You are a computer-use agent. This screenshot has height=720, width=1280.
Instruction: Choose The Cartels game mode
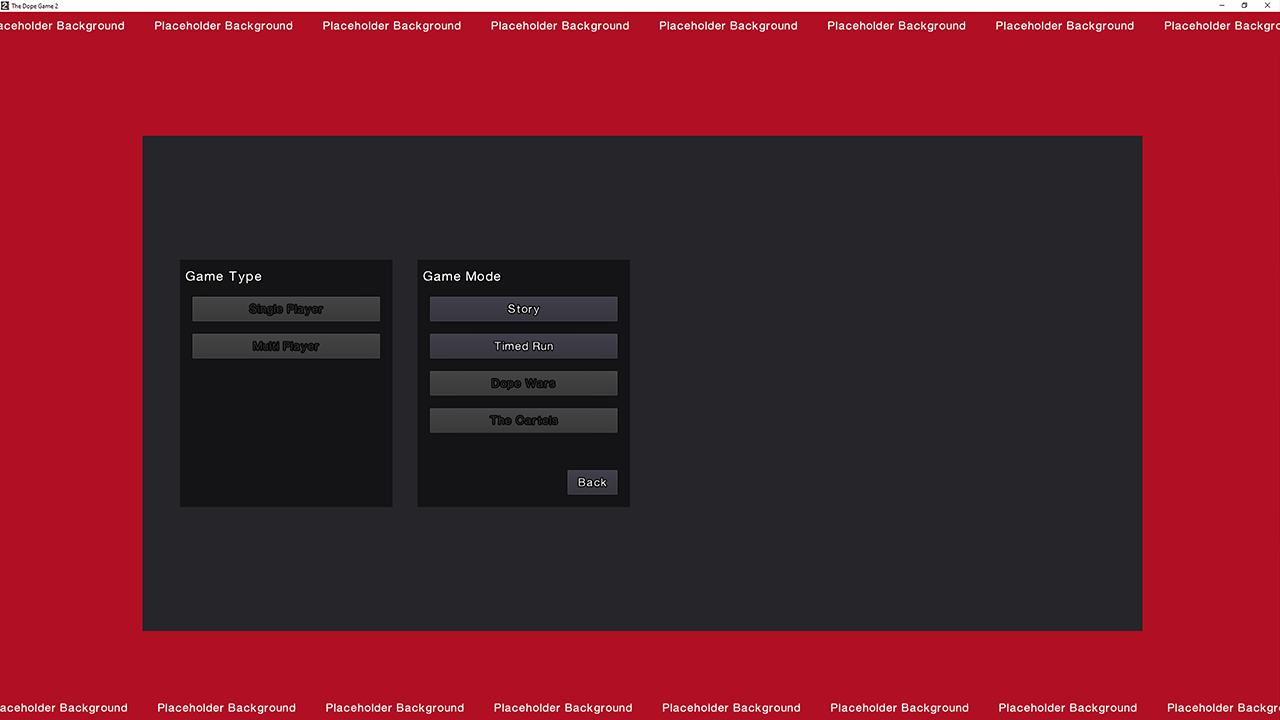[523, 420]
